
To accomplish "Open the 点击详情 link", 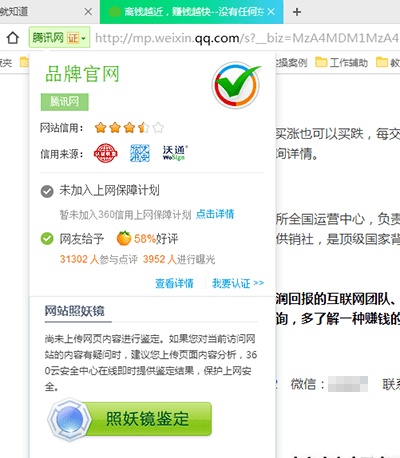I will click(215, 214).
